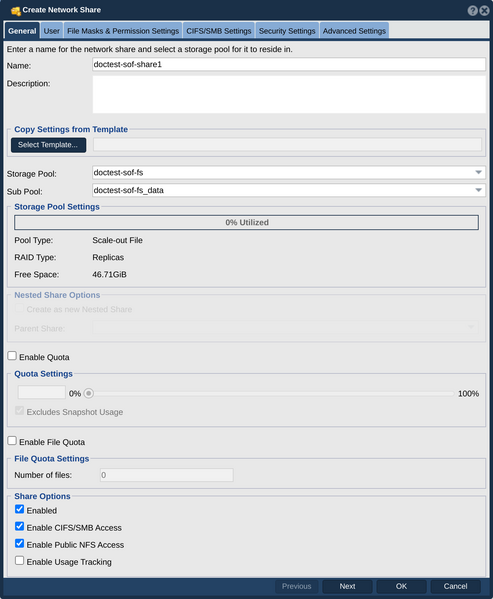Click the quota size input box

[x=42, y=392]
